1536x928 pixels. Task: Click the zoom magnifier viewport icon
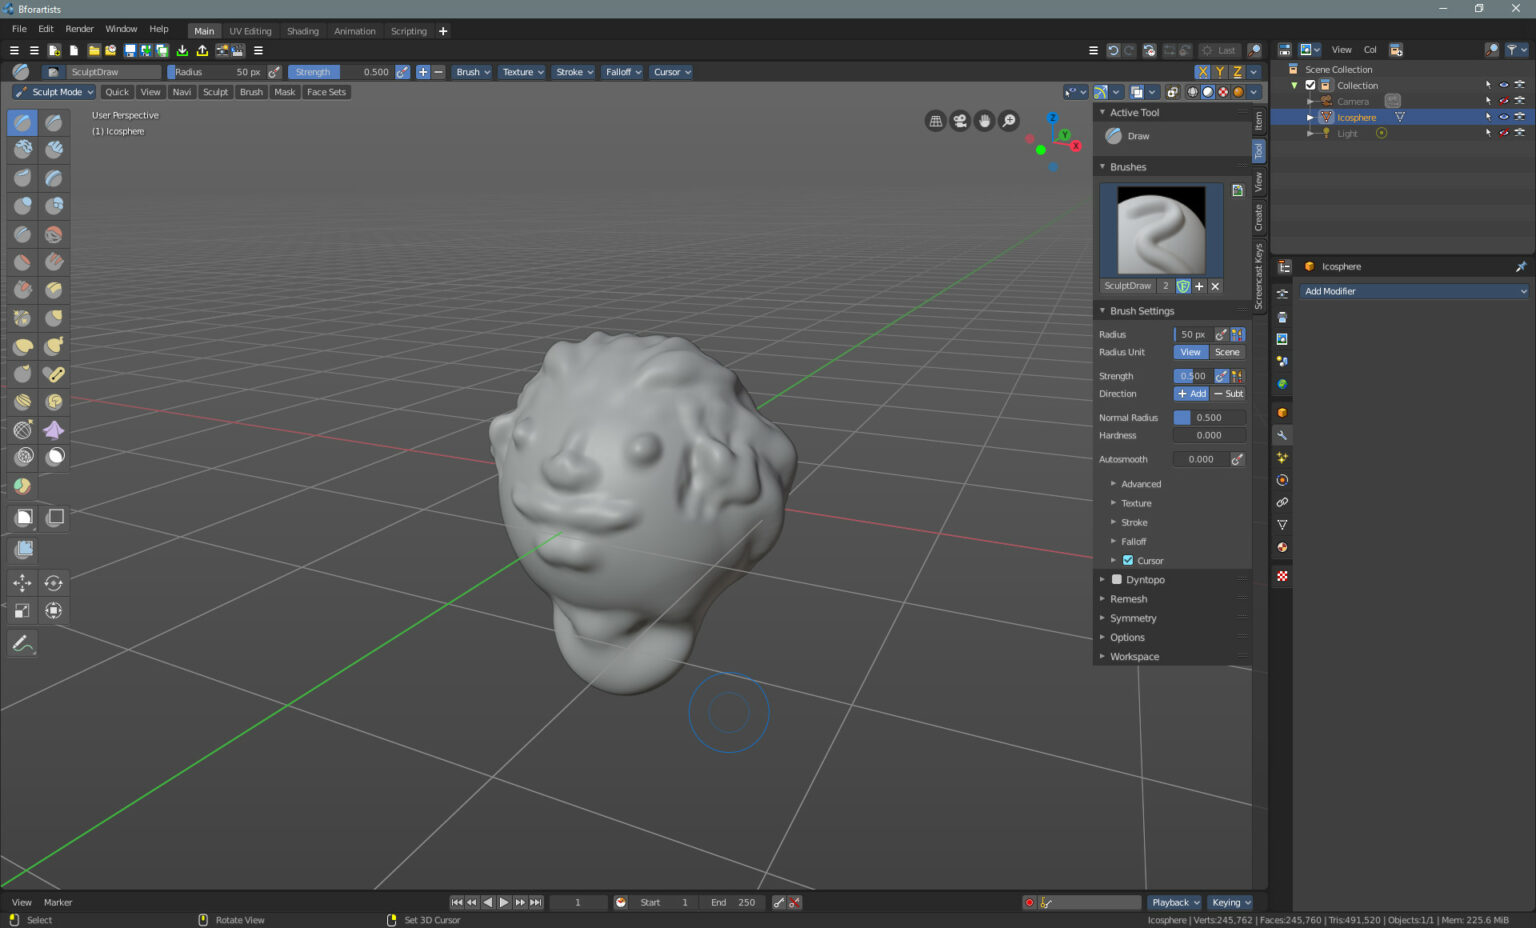coord(1009,121)
